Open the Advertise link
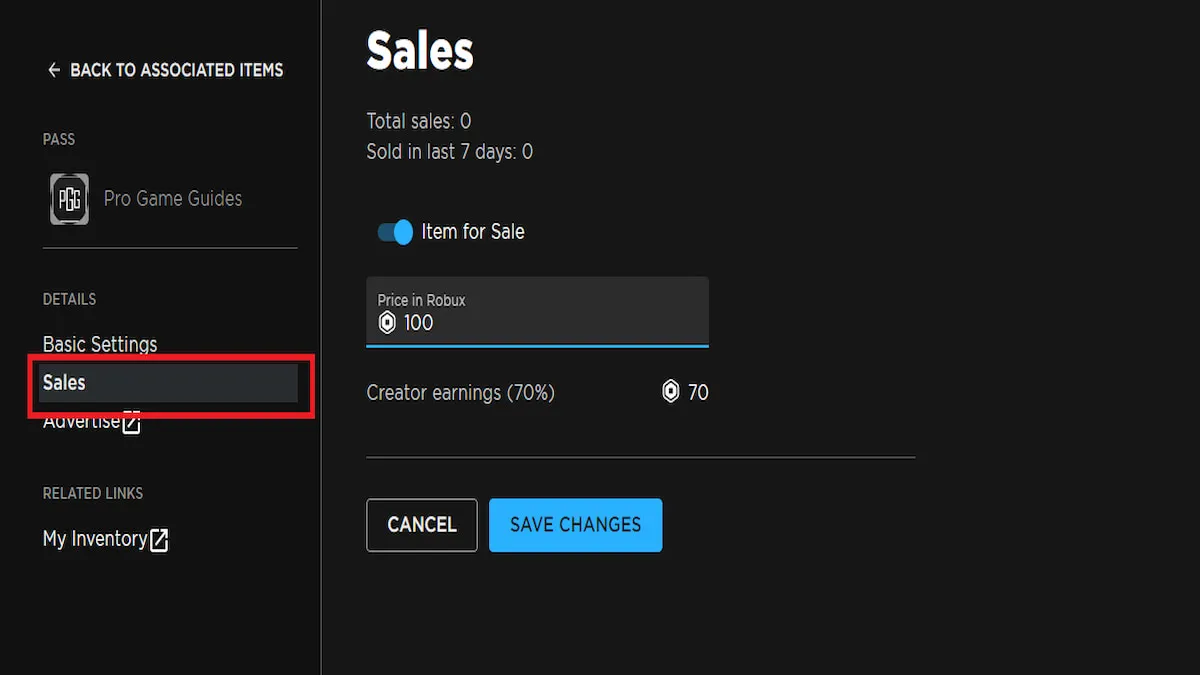 (82, 423)
